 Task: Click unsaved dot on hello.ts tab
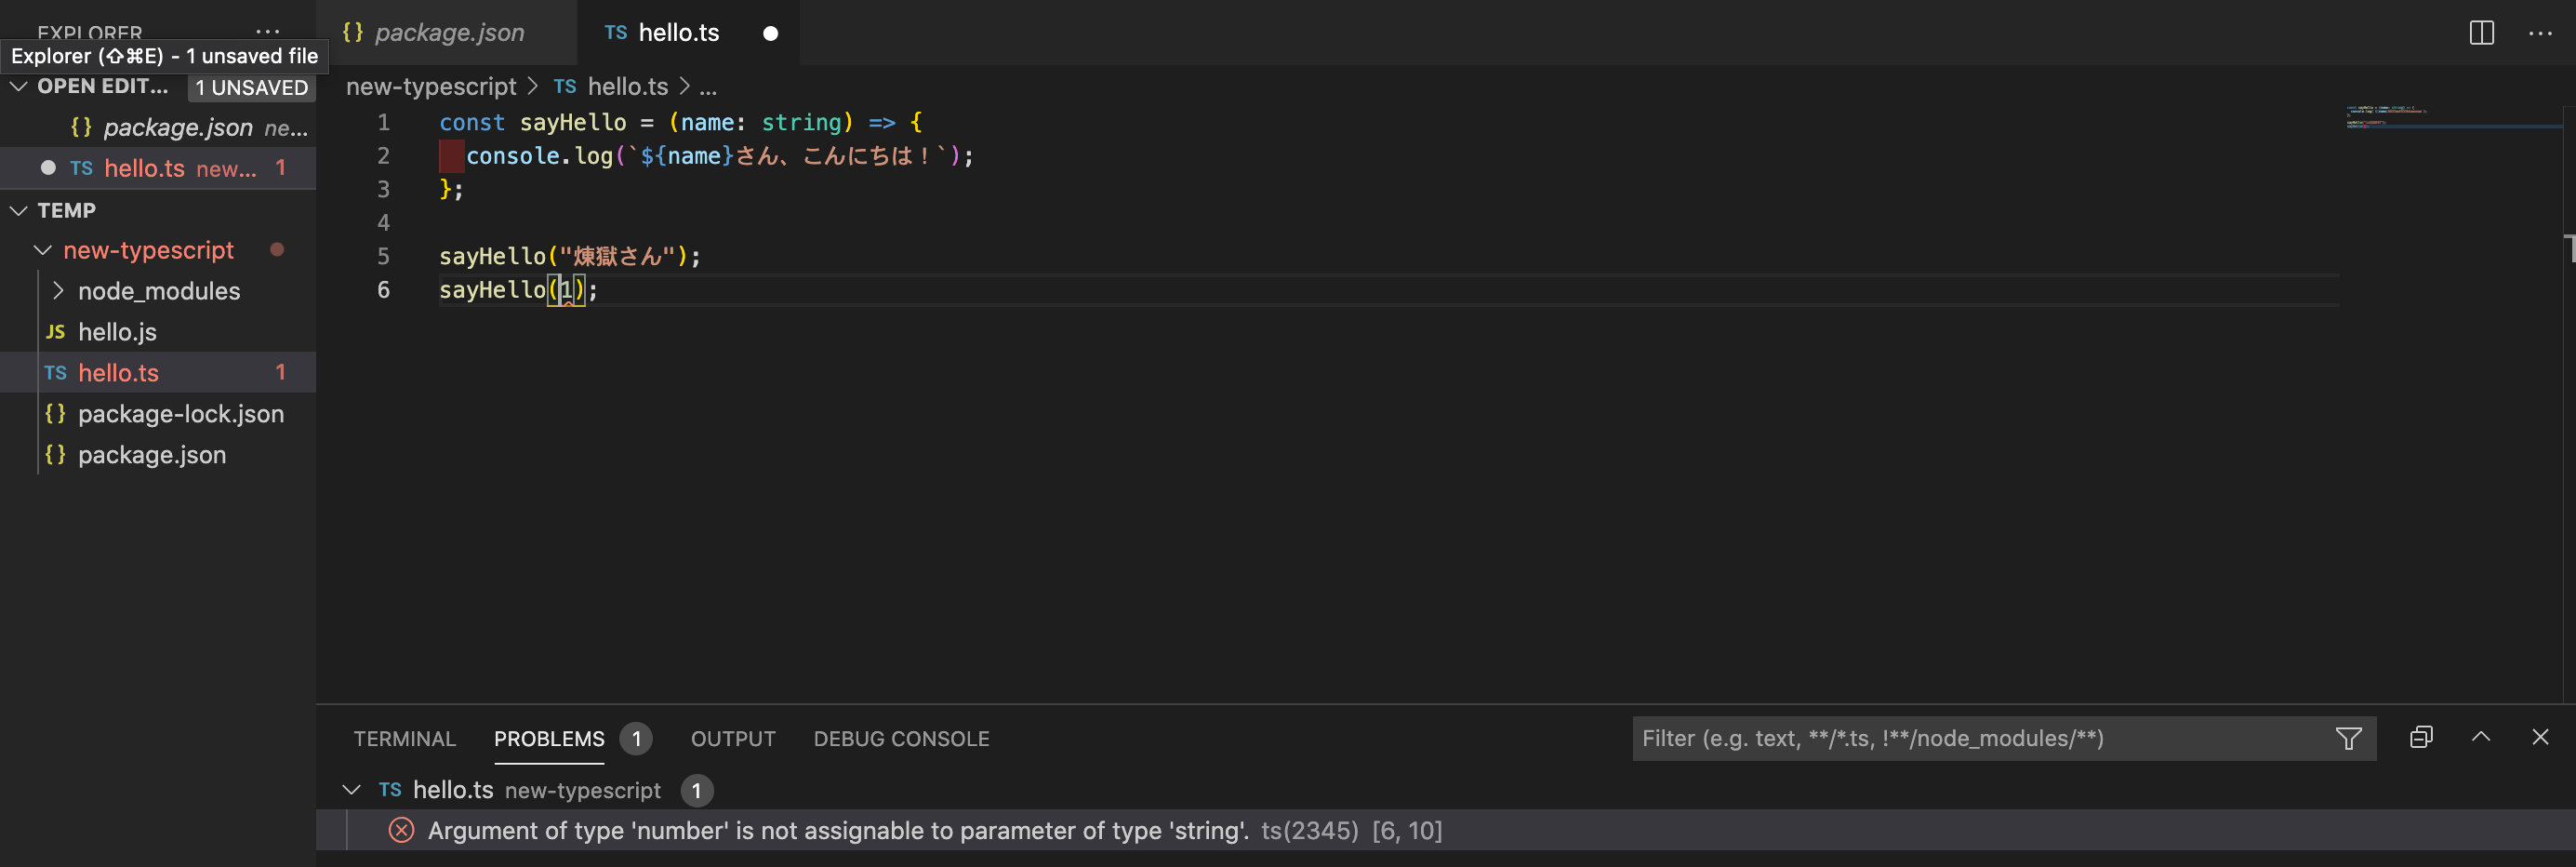770,33
